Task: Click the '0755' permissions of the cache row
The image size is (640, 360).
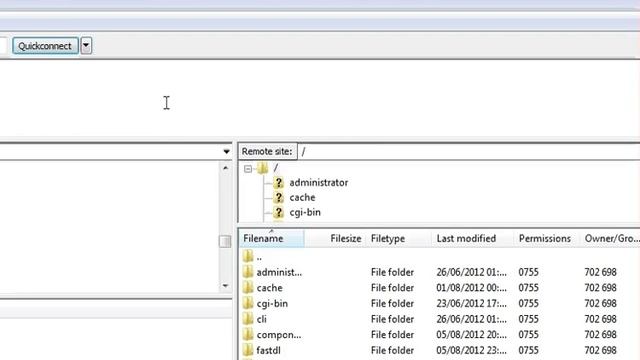Action: [529, 288]
